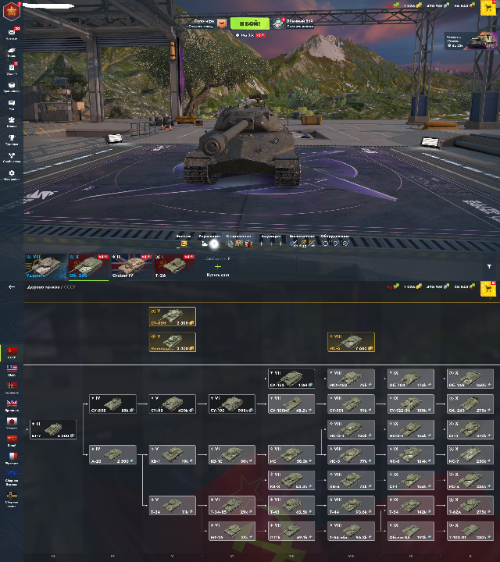Open the tier VIII Т-44 node
Viewport: 500px width, 562px height.
click(351, 505)
